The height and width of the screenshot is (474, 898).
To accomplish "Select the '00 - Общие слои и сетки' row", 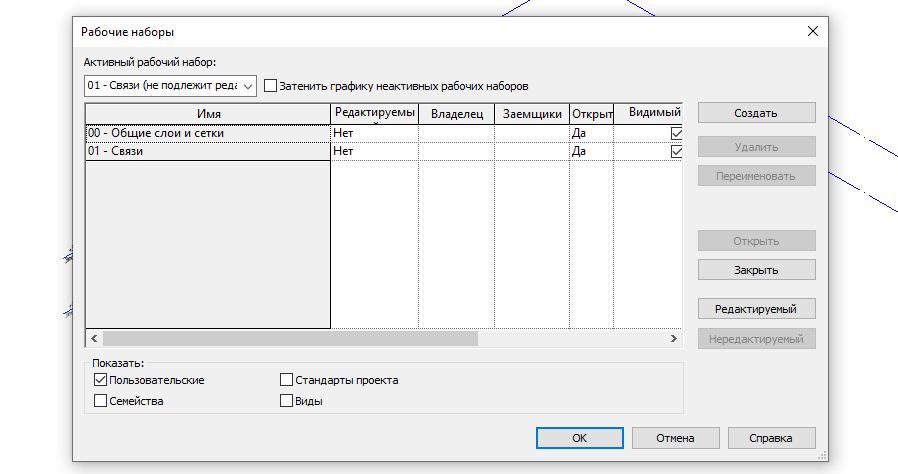I will [x=207, y=133].
